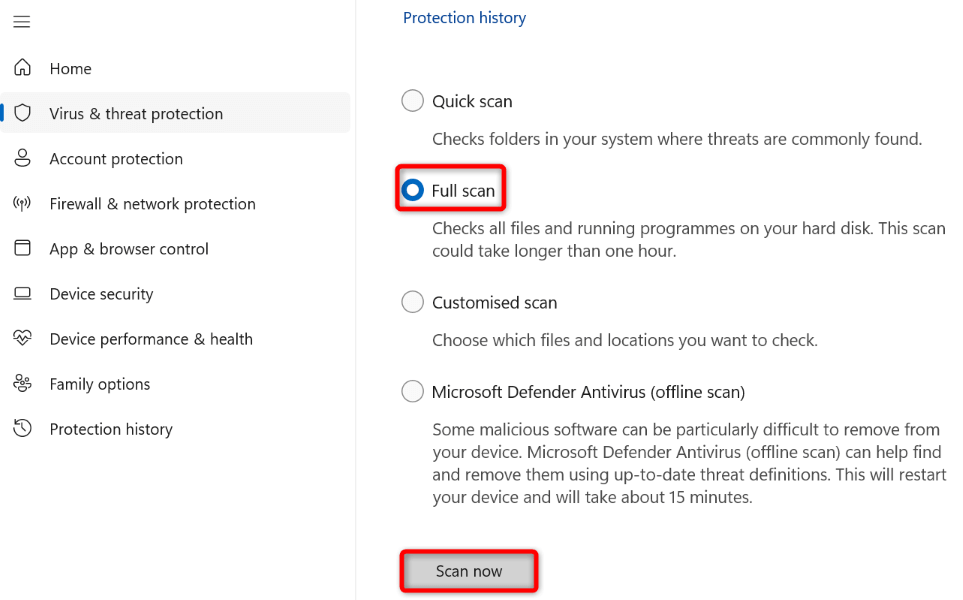Click the hamburger navigation menu icon
963x600 pixels.
click(x=22, y=22)
